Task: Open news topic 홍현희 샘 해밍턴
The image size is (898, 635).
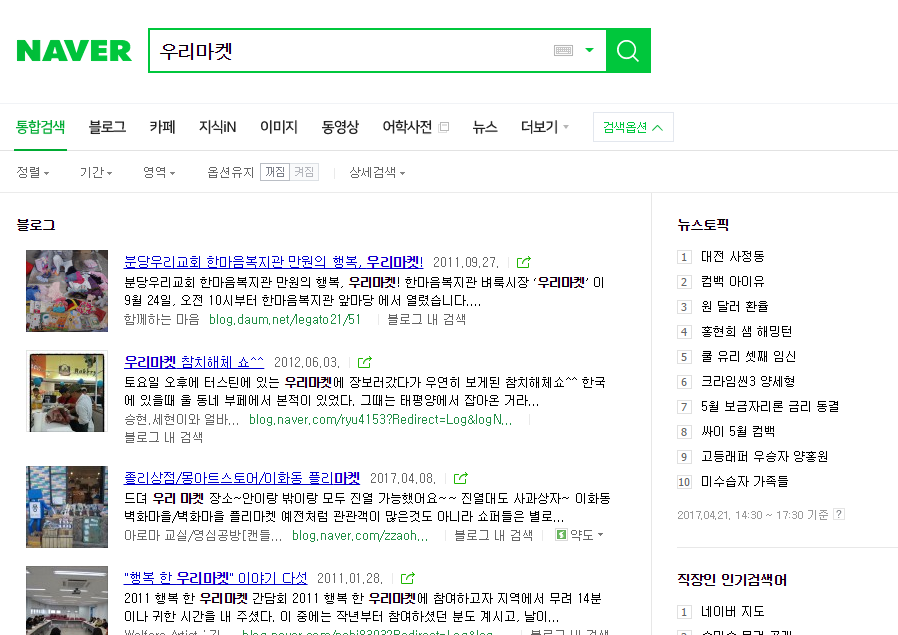Action: (747, 332)
